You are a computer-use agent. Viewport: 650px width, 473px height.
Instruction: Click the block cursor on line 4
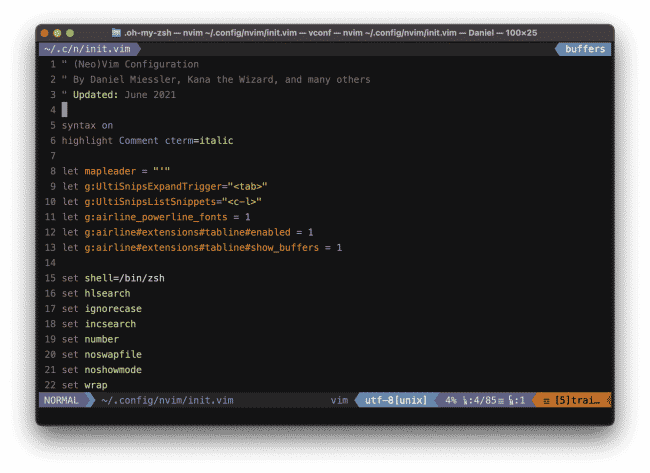pos(65,110)
